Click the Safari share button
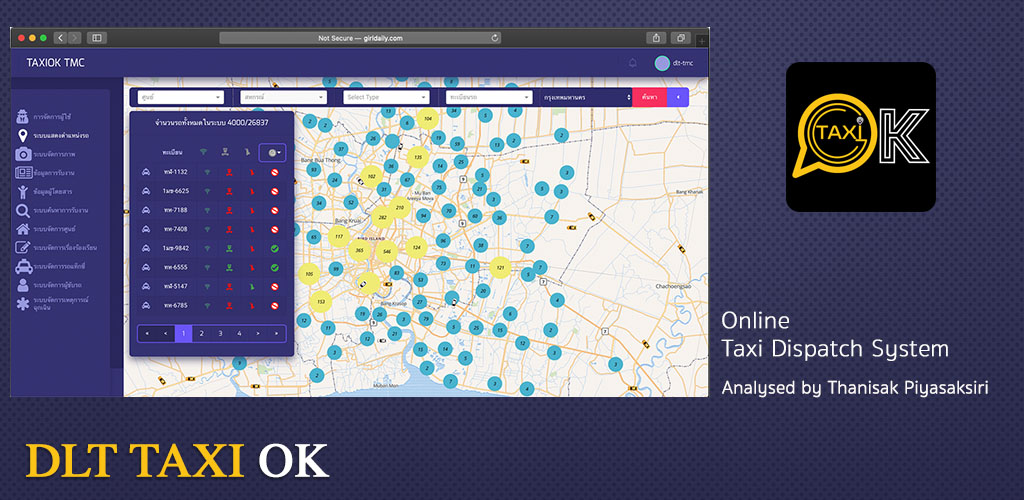Image resolution: width=1024 pixels, height=500 pixels. 656,38
